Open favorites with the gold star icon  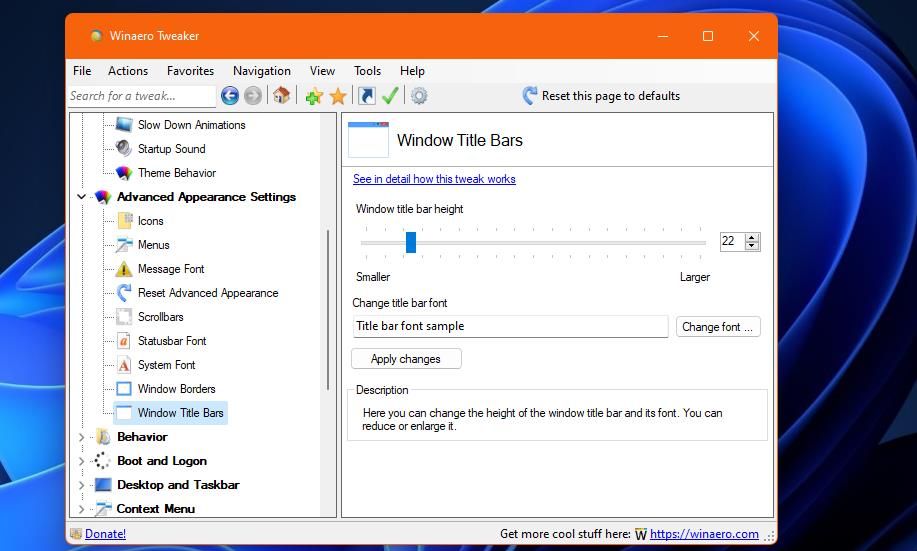click(x=338, y=96)
